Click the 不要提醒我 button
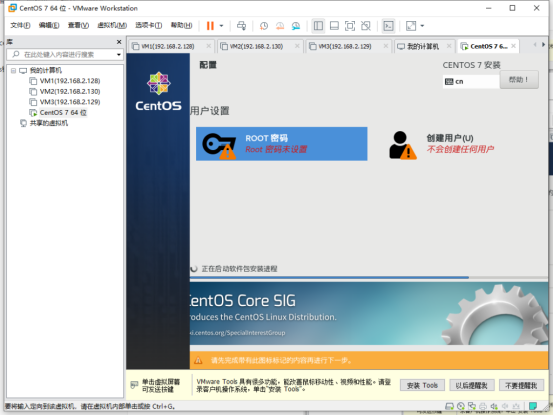The image size is (553, 416). click(521, 385)
